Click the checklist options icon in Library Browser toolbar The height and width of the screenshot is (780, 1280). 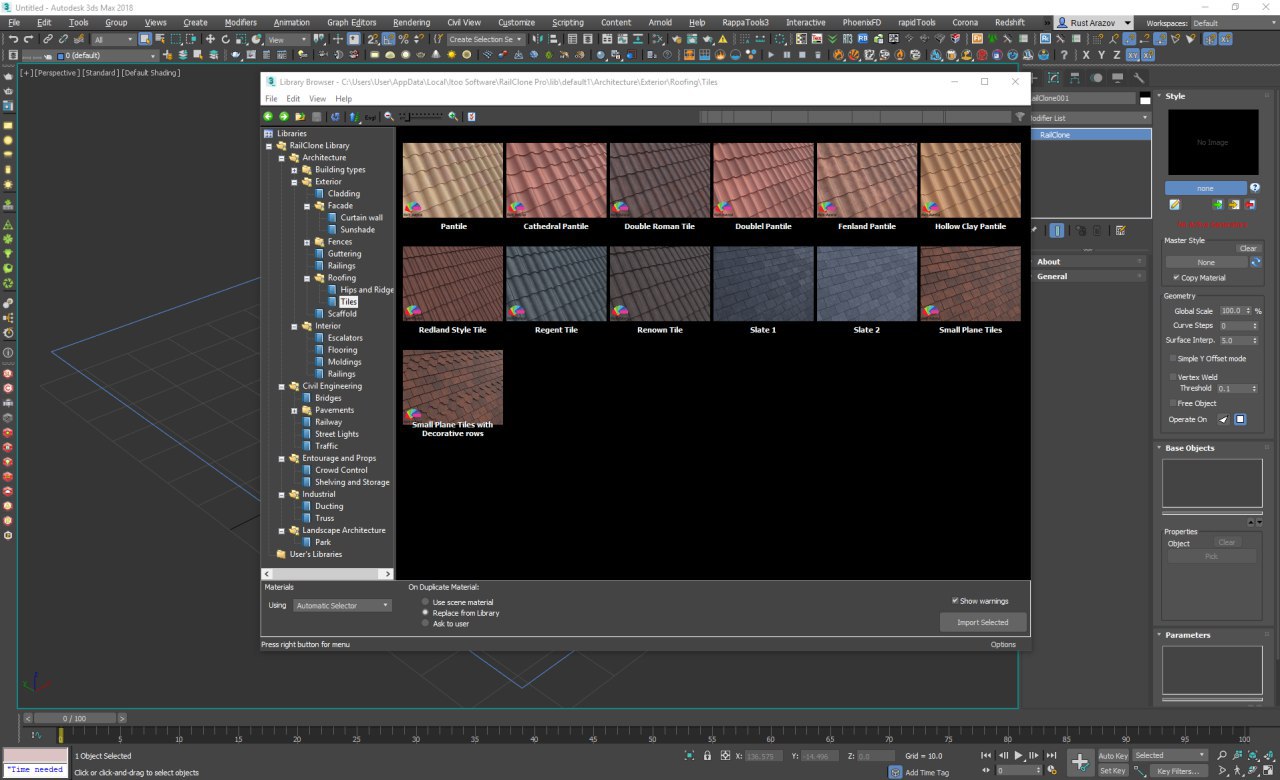point(471,117)
